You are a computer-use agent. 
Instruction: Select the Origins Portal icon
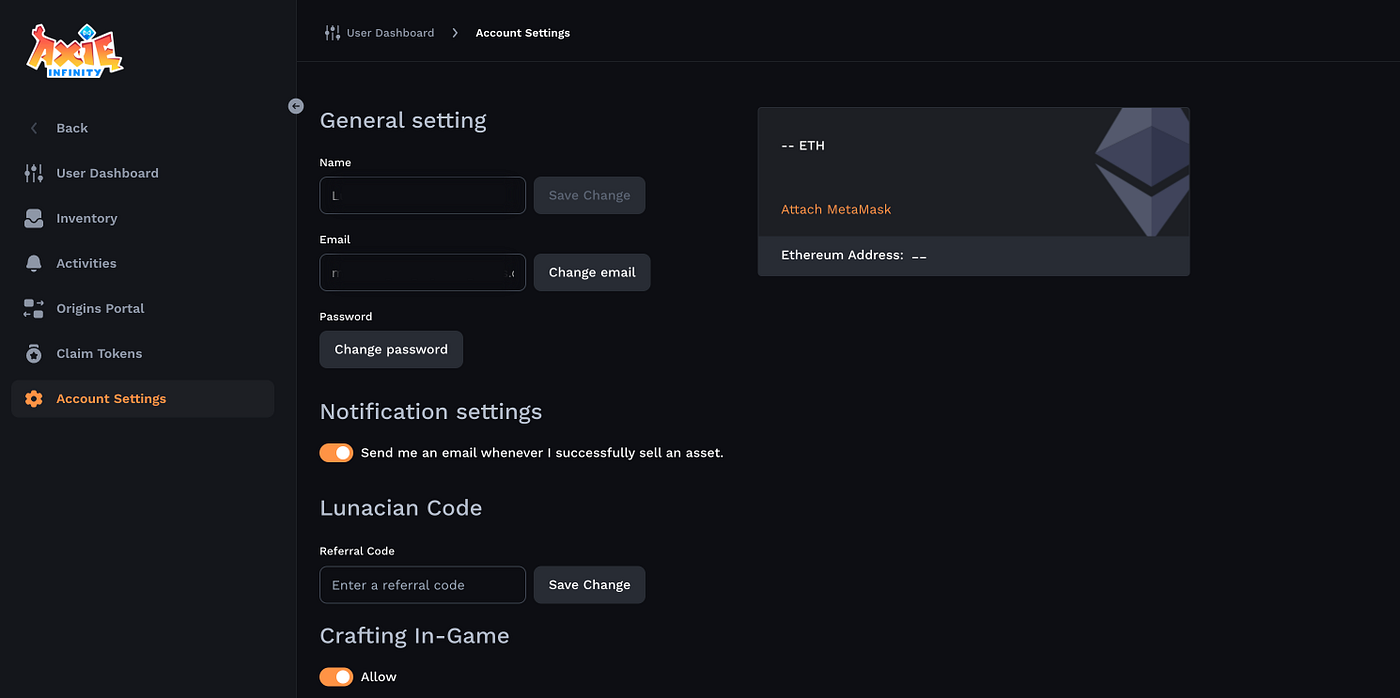(32, 307)
